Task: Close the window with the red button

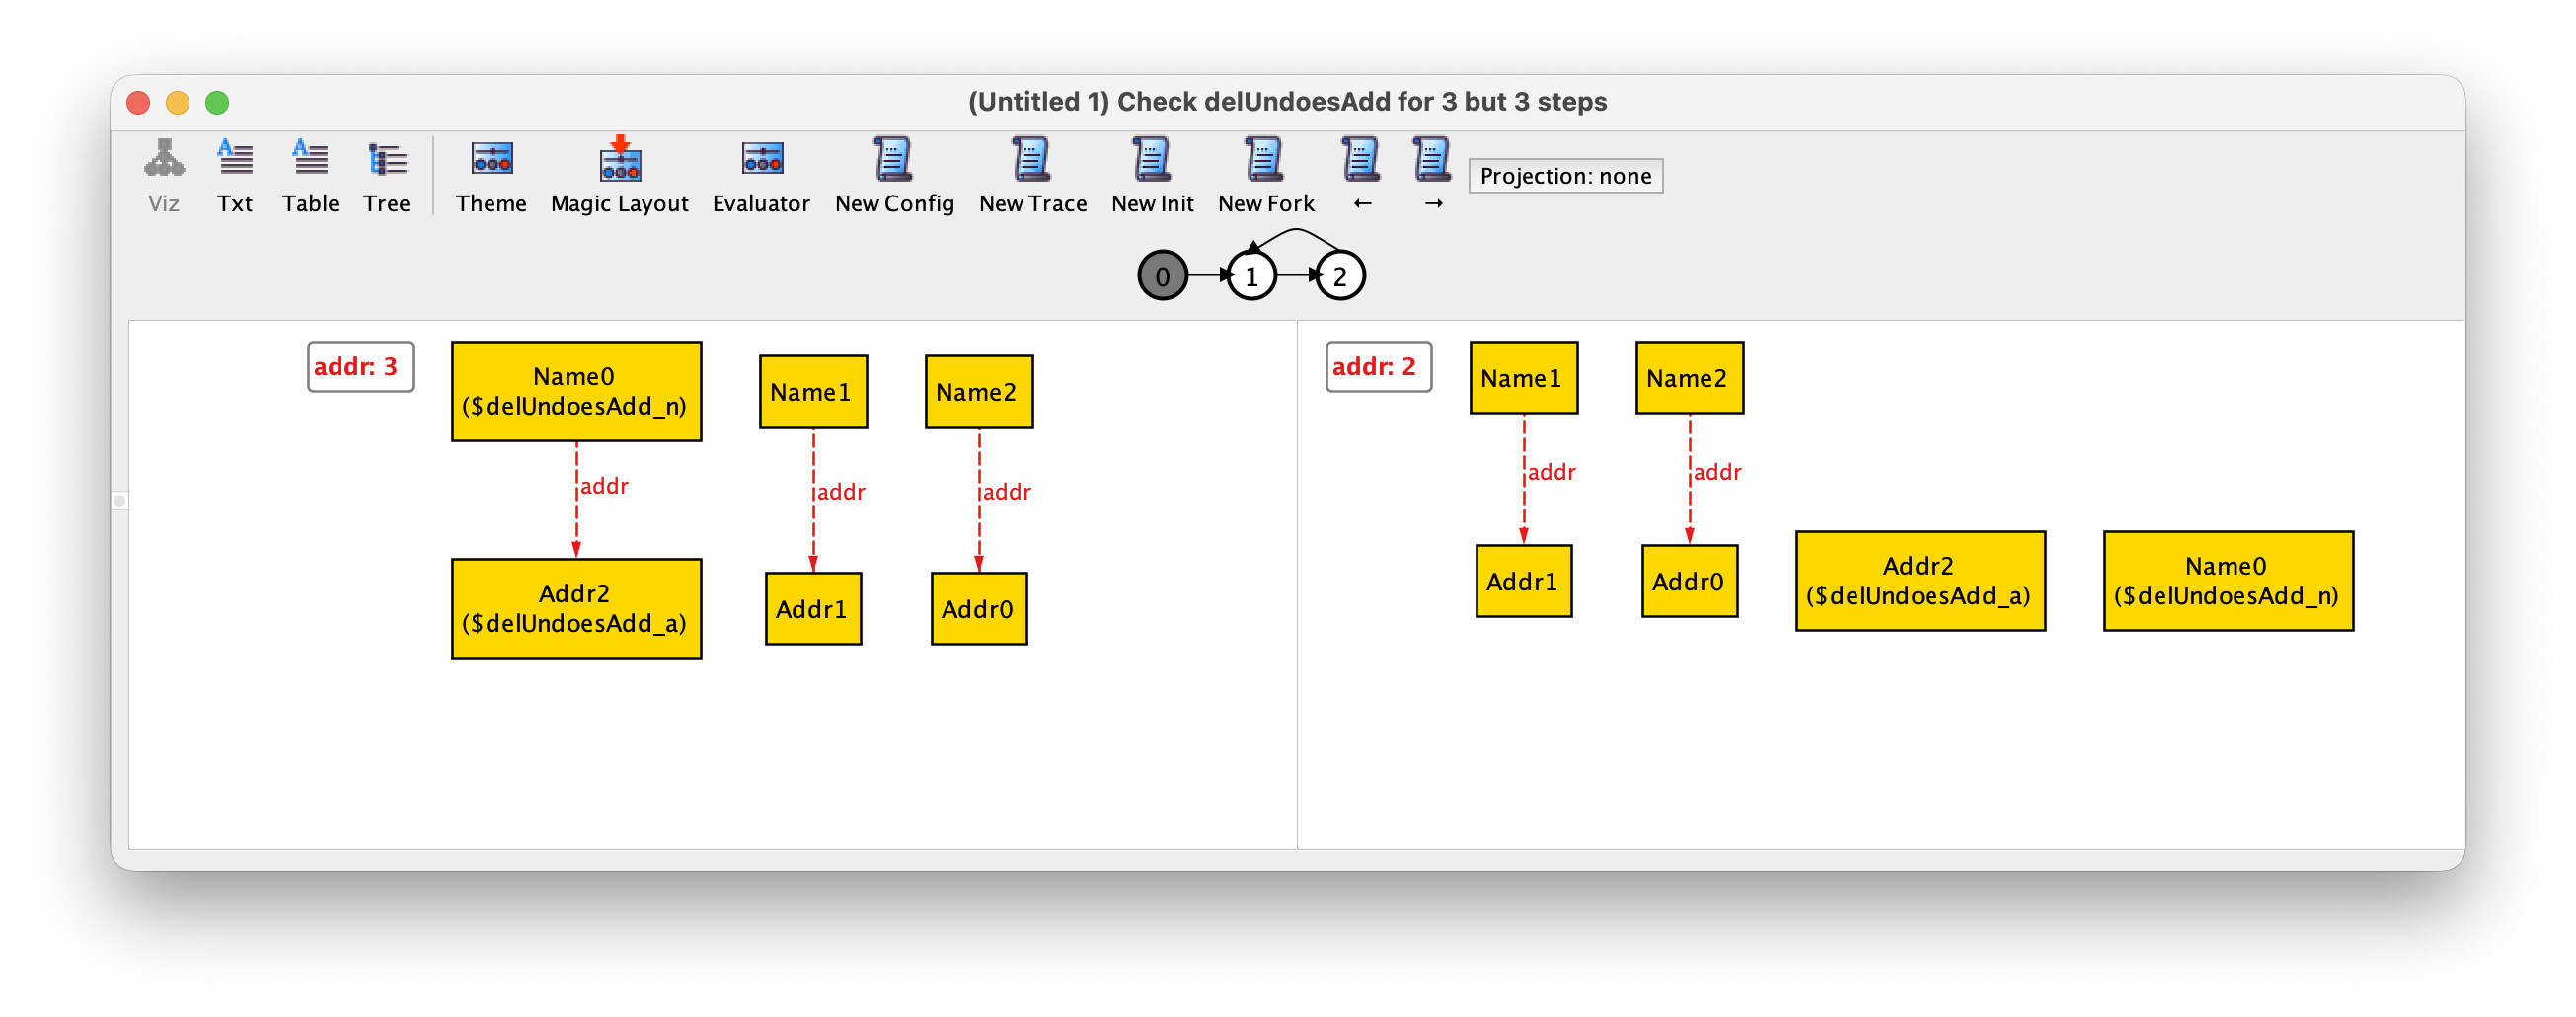Action: tap(138, 102)
